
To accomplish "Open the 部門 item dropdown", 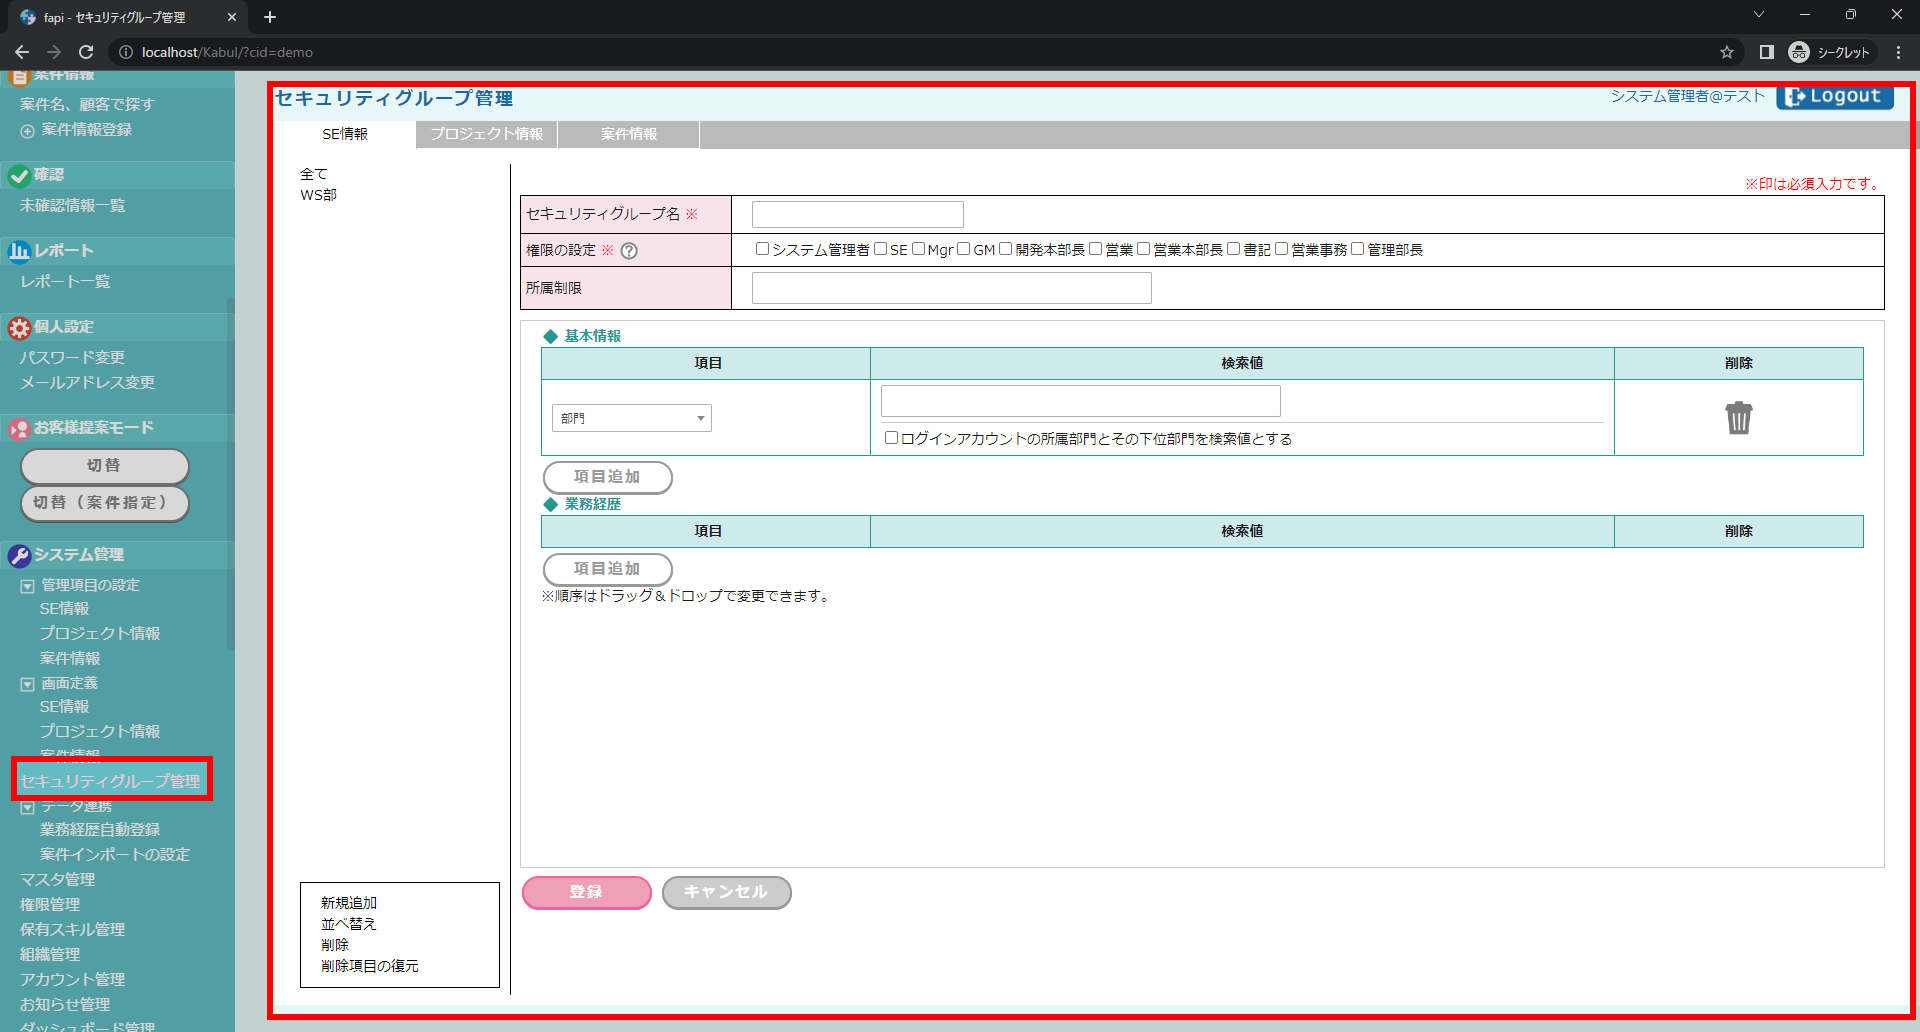I will tap(631, 418).
